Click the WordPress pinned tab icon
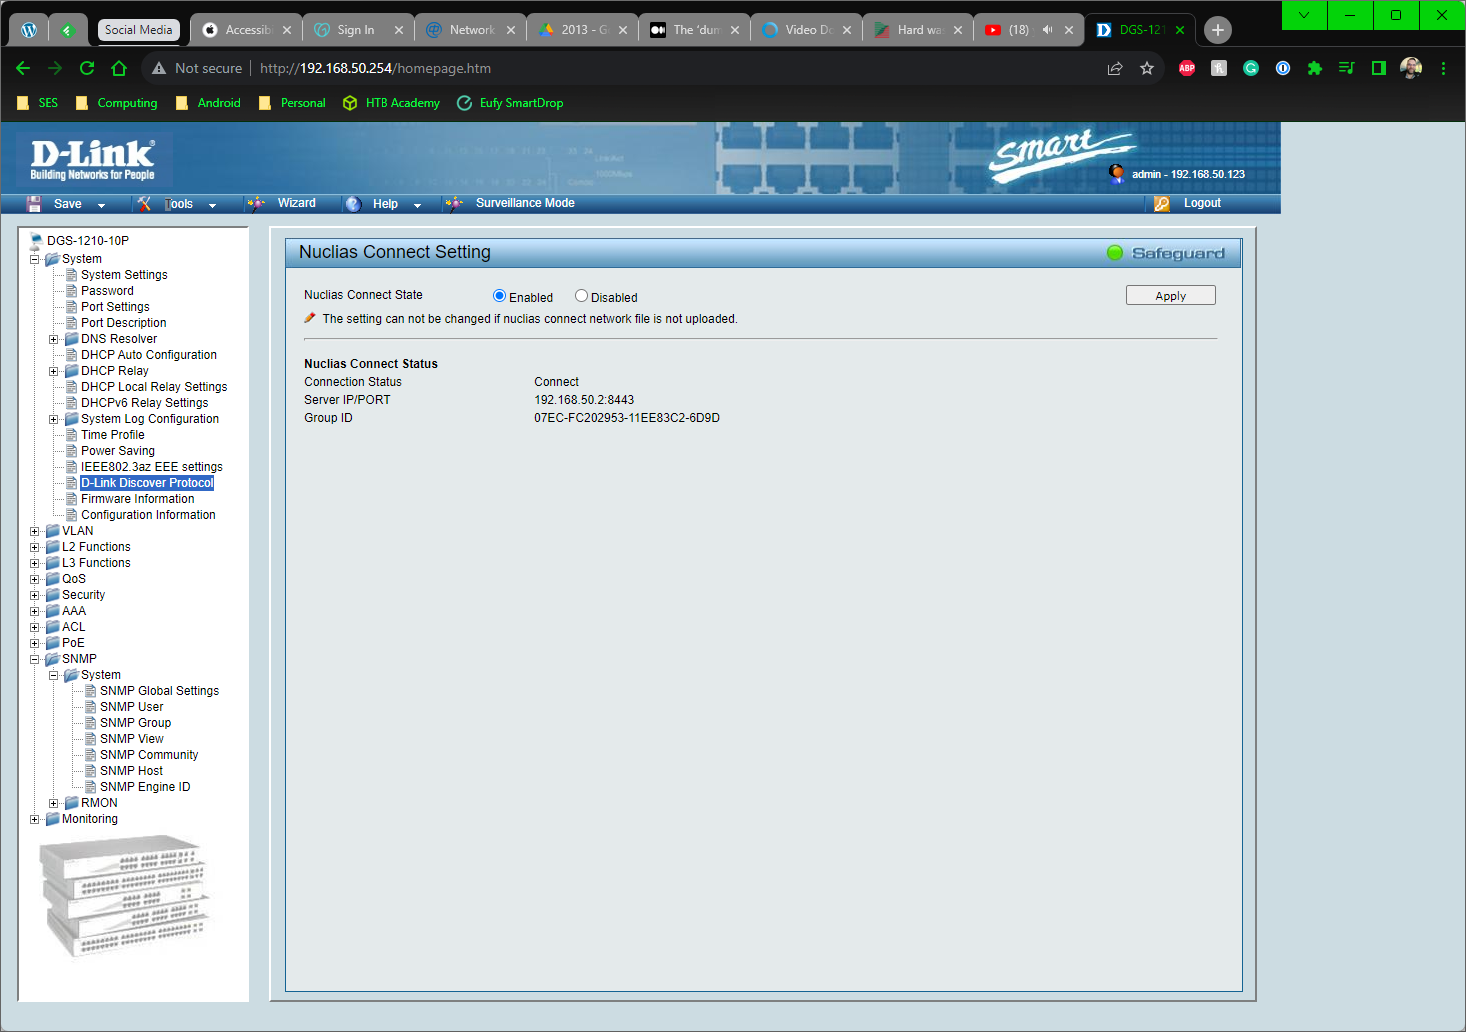 tap(29, 30)
